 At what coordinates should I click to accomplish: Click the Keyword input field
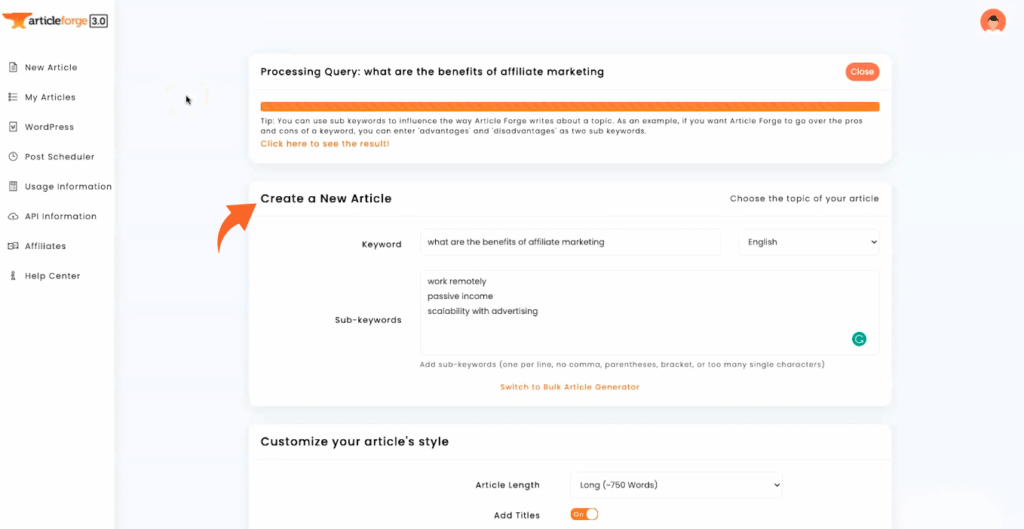pyautogui.click(x=570, y=242)
